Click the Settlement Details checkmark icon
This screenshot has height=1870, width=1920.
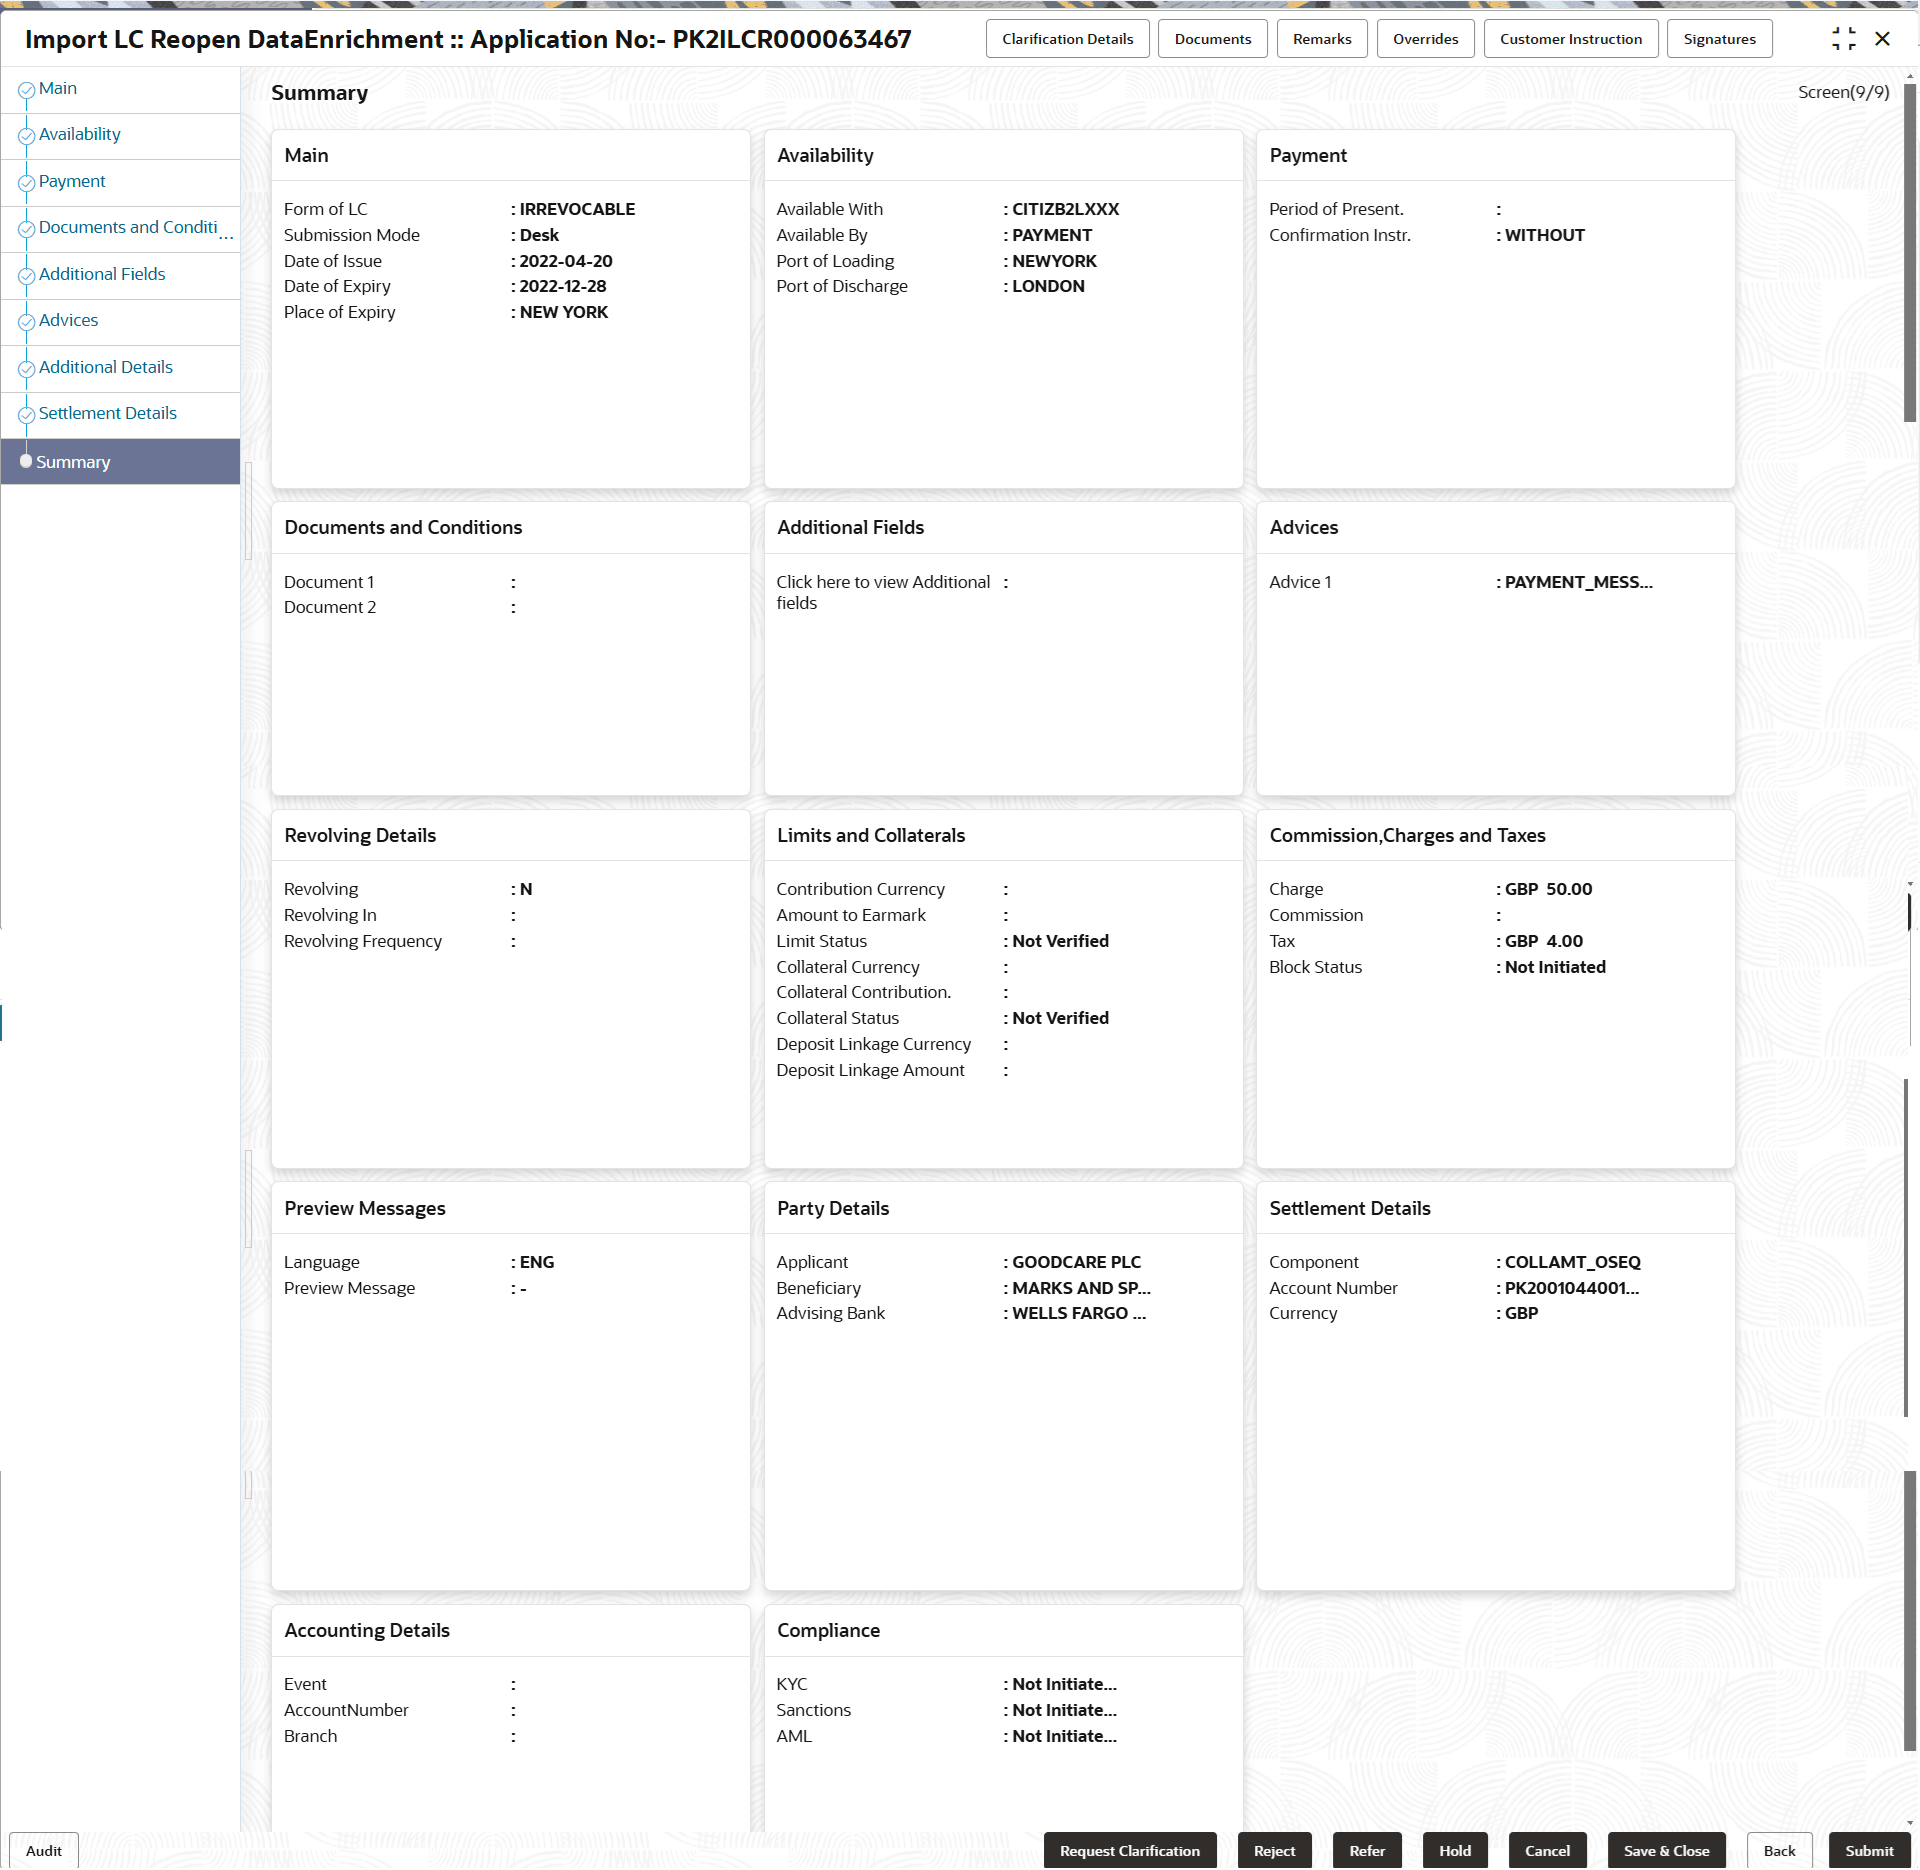click(x=27, y=414)
